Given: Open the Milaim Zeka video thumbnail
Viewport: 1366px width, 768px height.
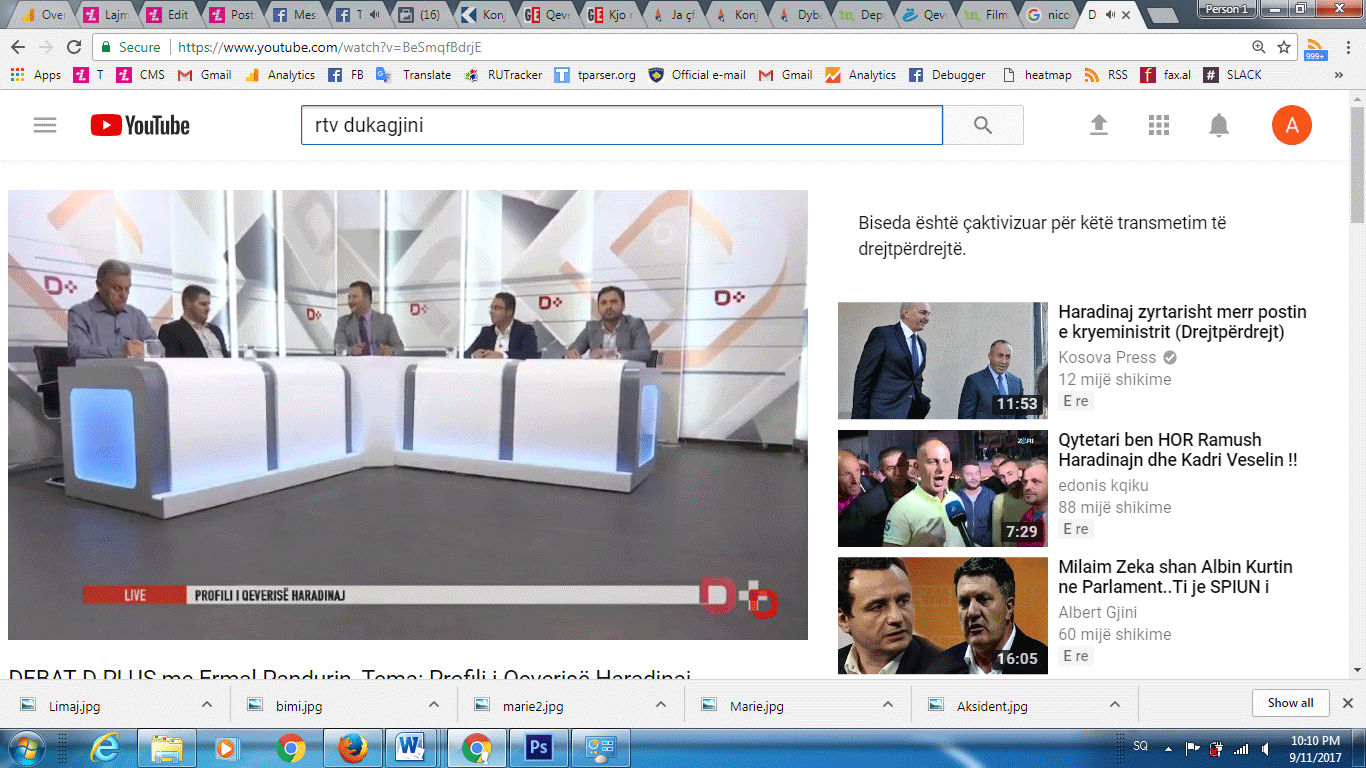Looking at the screenshot, I should click(943, 615).
